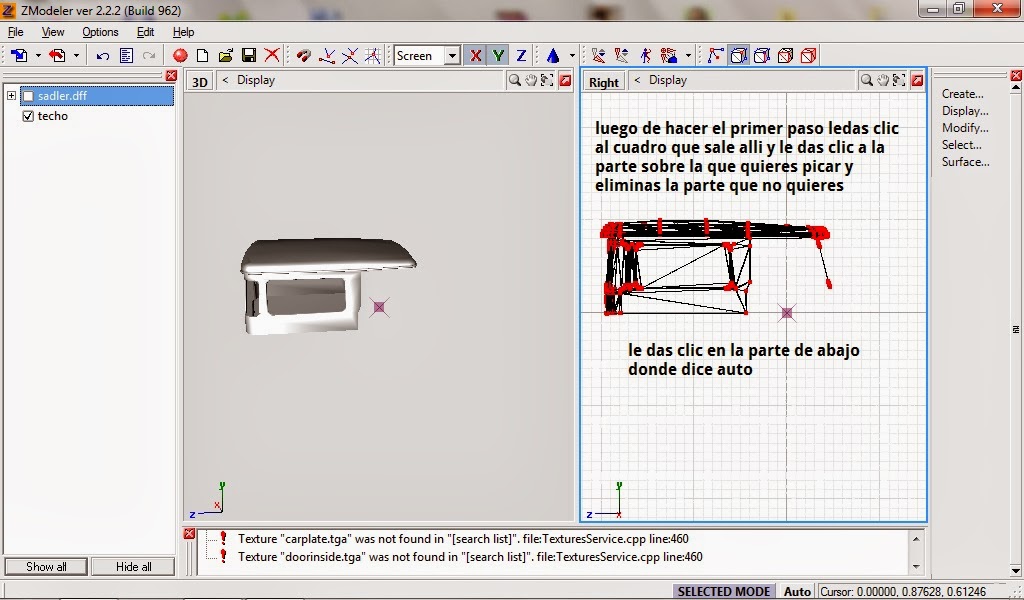1024x600 pixels.
Task: Uncheck the techo object checkbox
Action: coord(28,116)
